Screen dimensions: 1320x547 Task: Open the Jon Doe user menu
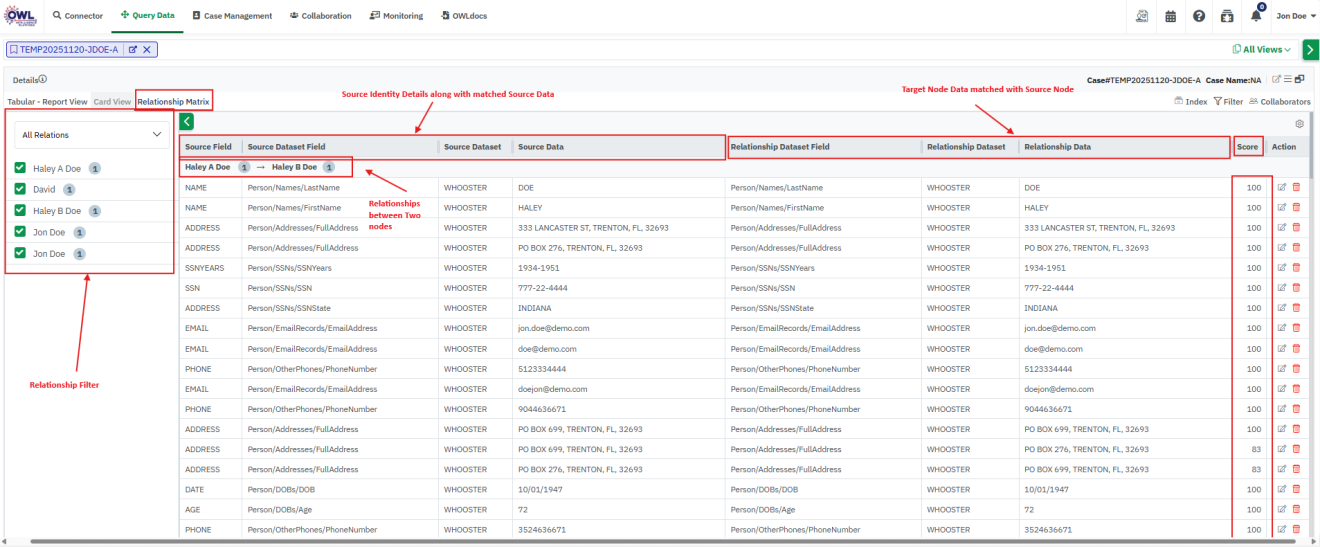tap(1292, 16)
